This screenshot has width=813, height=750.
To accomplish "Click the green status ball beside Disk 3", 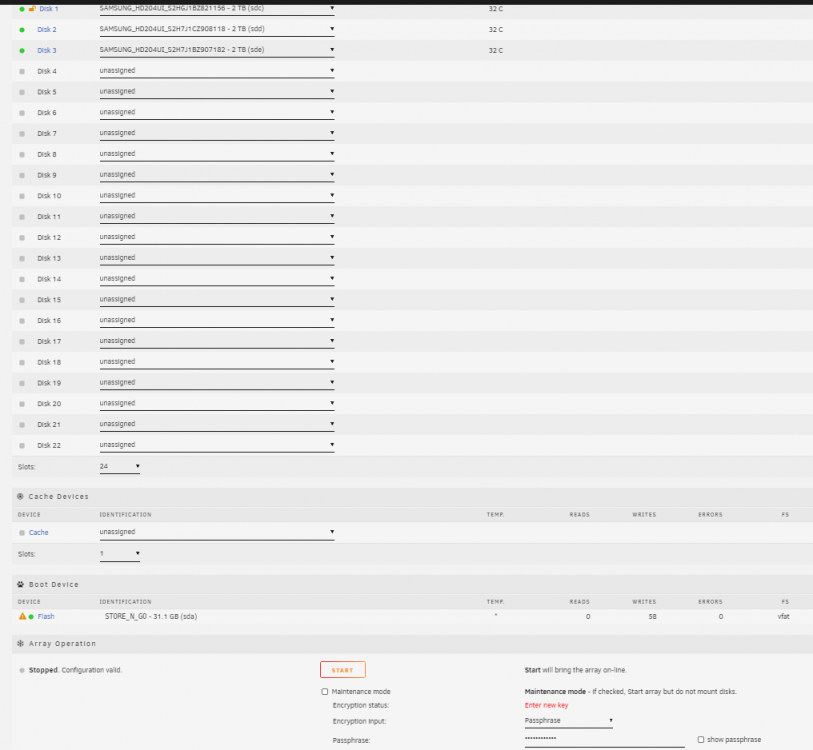I will pos(22,50).
